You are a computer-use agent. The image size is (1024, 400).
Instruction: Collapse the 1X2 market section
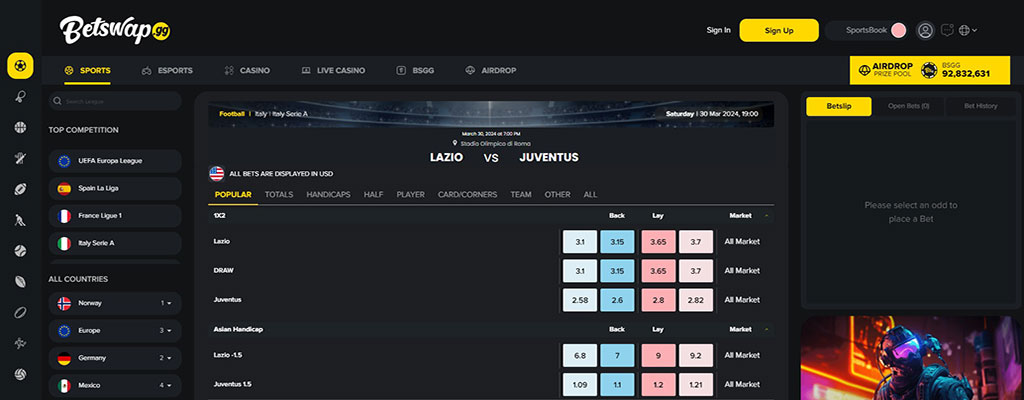[x=766, y=215]
